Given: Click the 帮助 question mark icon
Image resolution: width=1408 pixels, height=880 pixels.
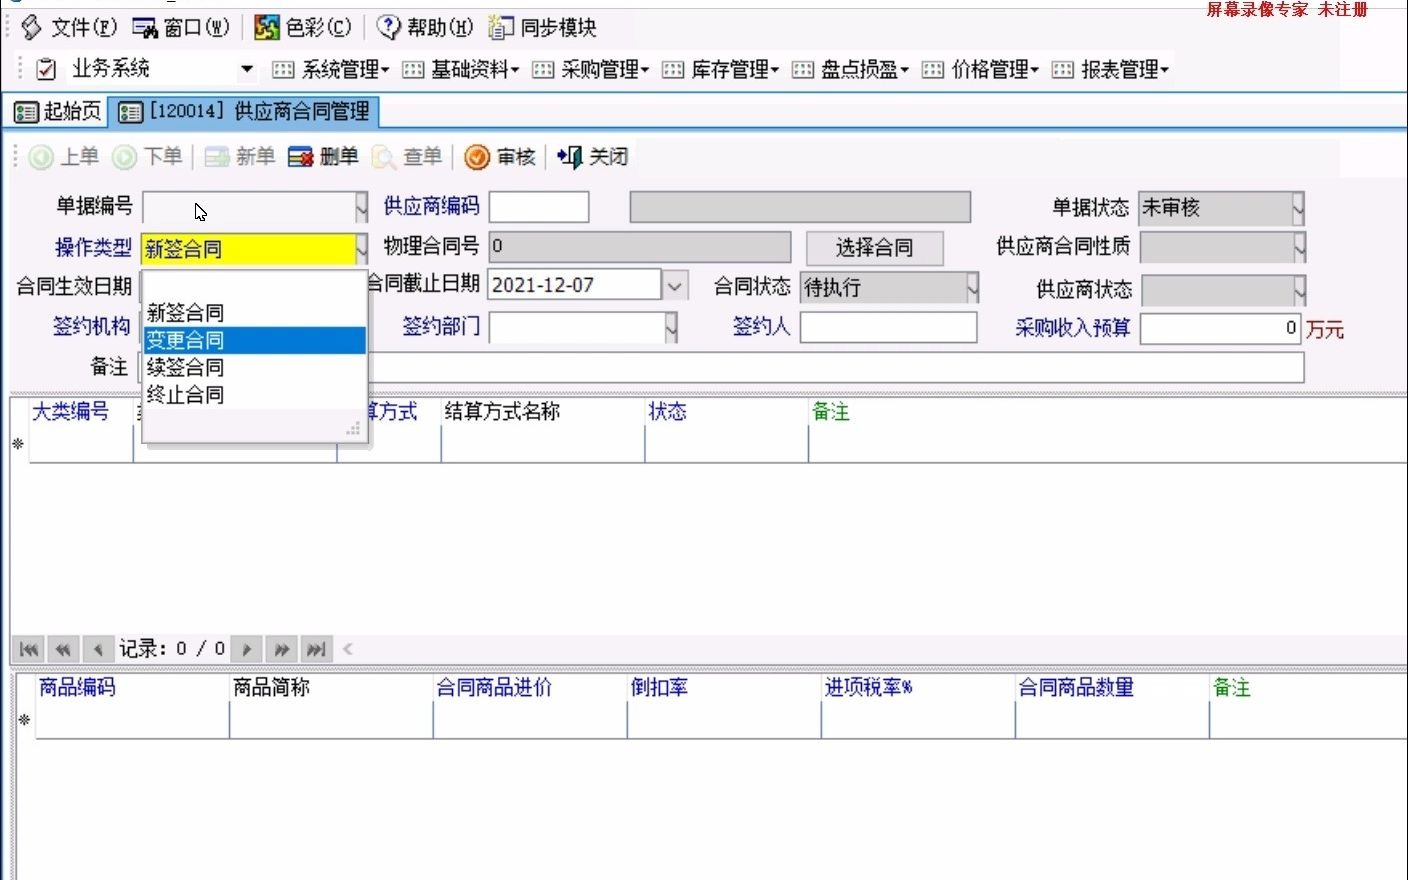Looking at the screenshot, I should tap(388, 27).
